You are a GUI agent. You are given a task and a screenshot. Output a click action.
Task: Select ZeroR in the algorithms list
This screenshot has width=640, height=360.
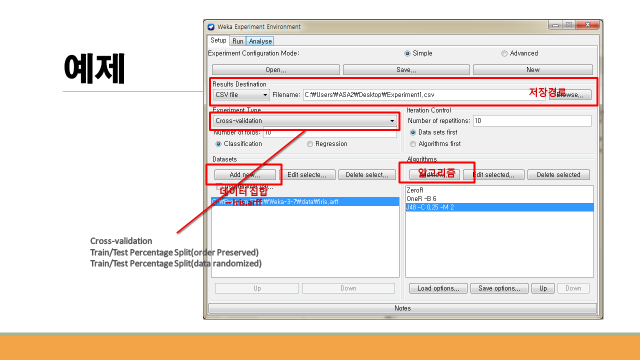click(499, 190)
